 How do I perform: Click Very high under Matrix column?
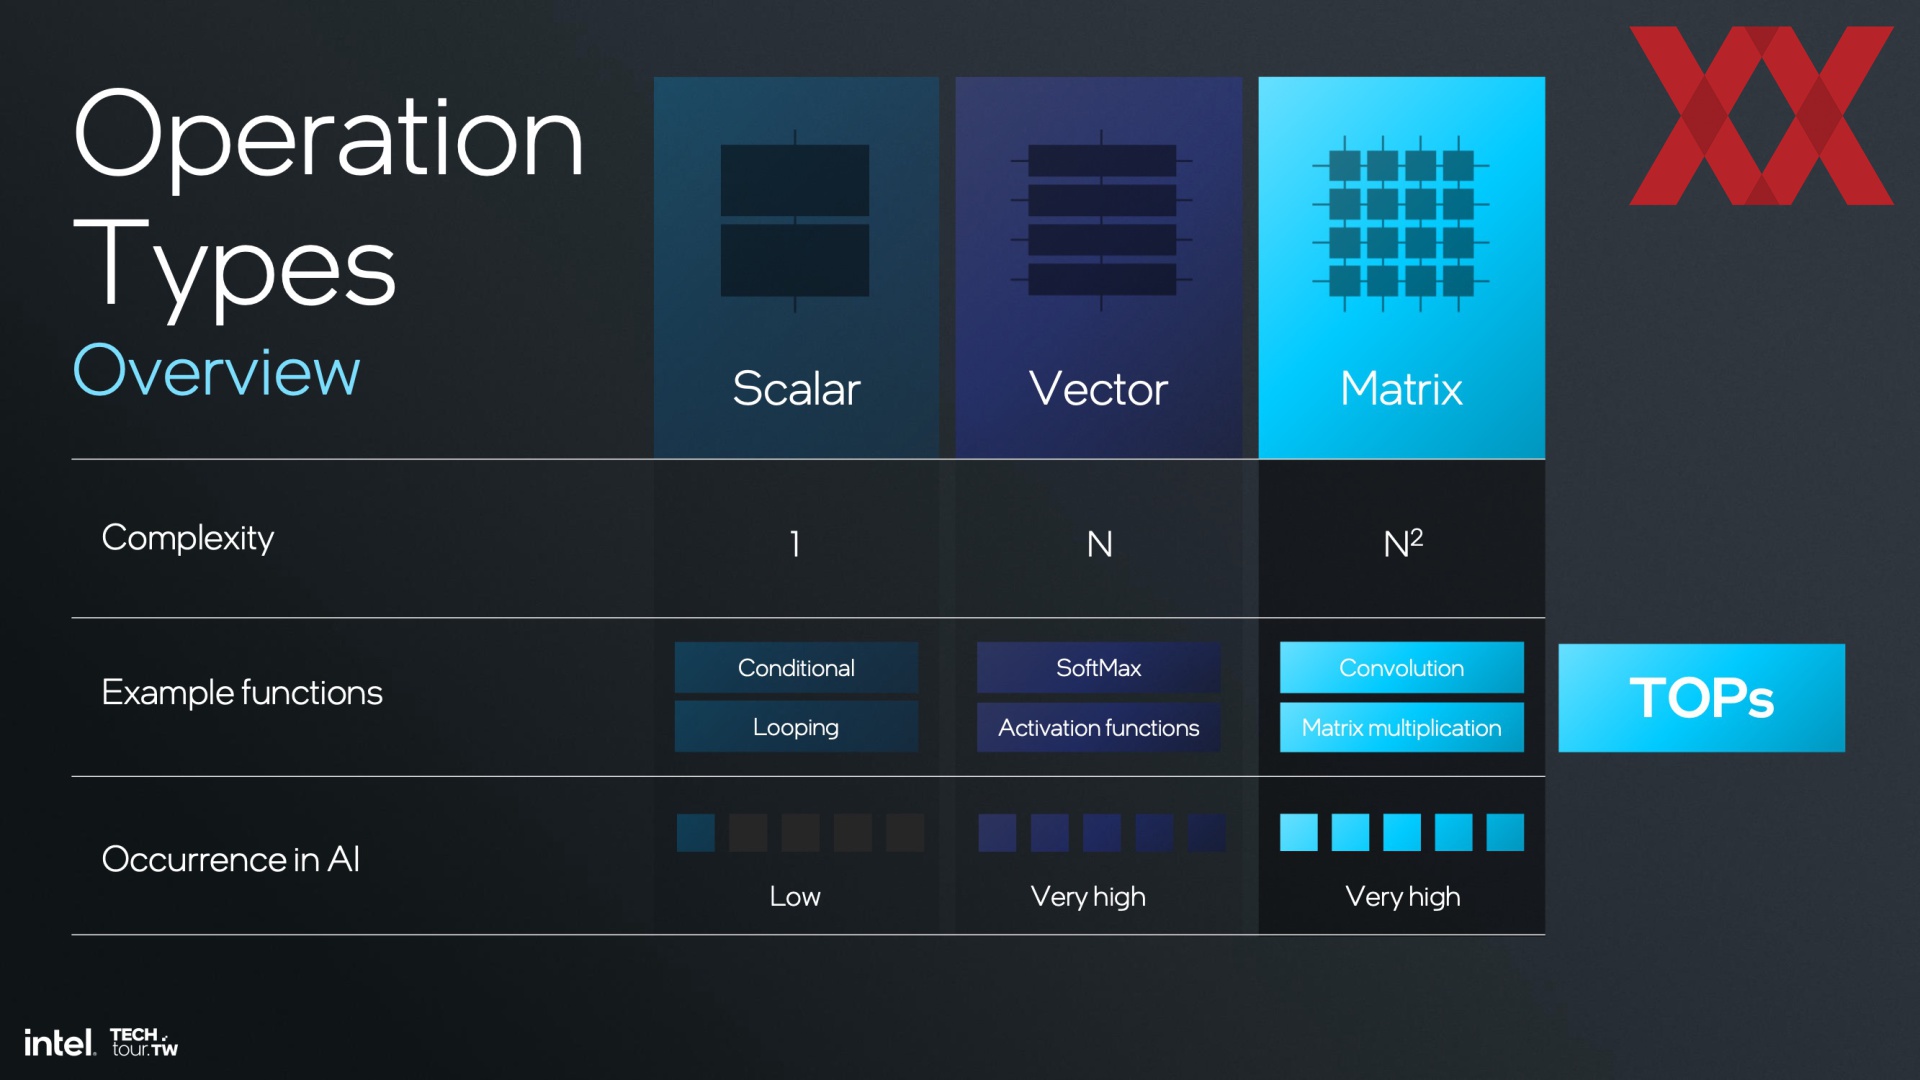(1403, 897)
